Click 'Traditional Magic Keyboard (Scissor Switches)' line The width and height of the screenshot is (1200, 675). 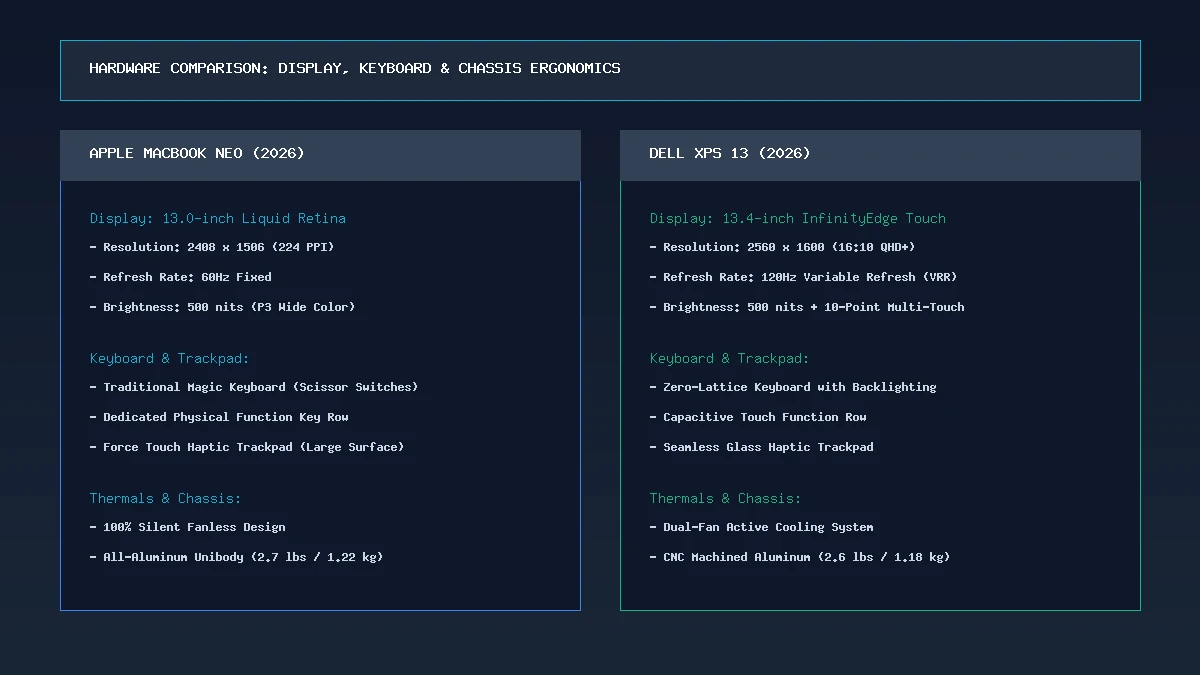tap(254, 387)
